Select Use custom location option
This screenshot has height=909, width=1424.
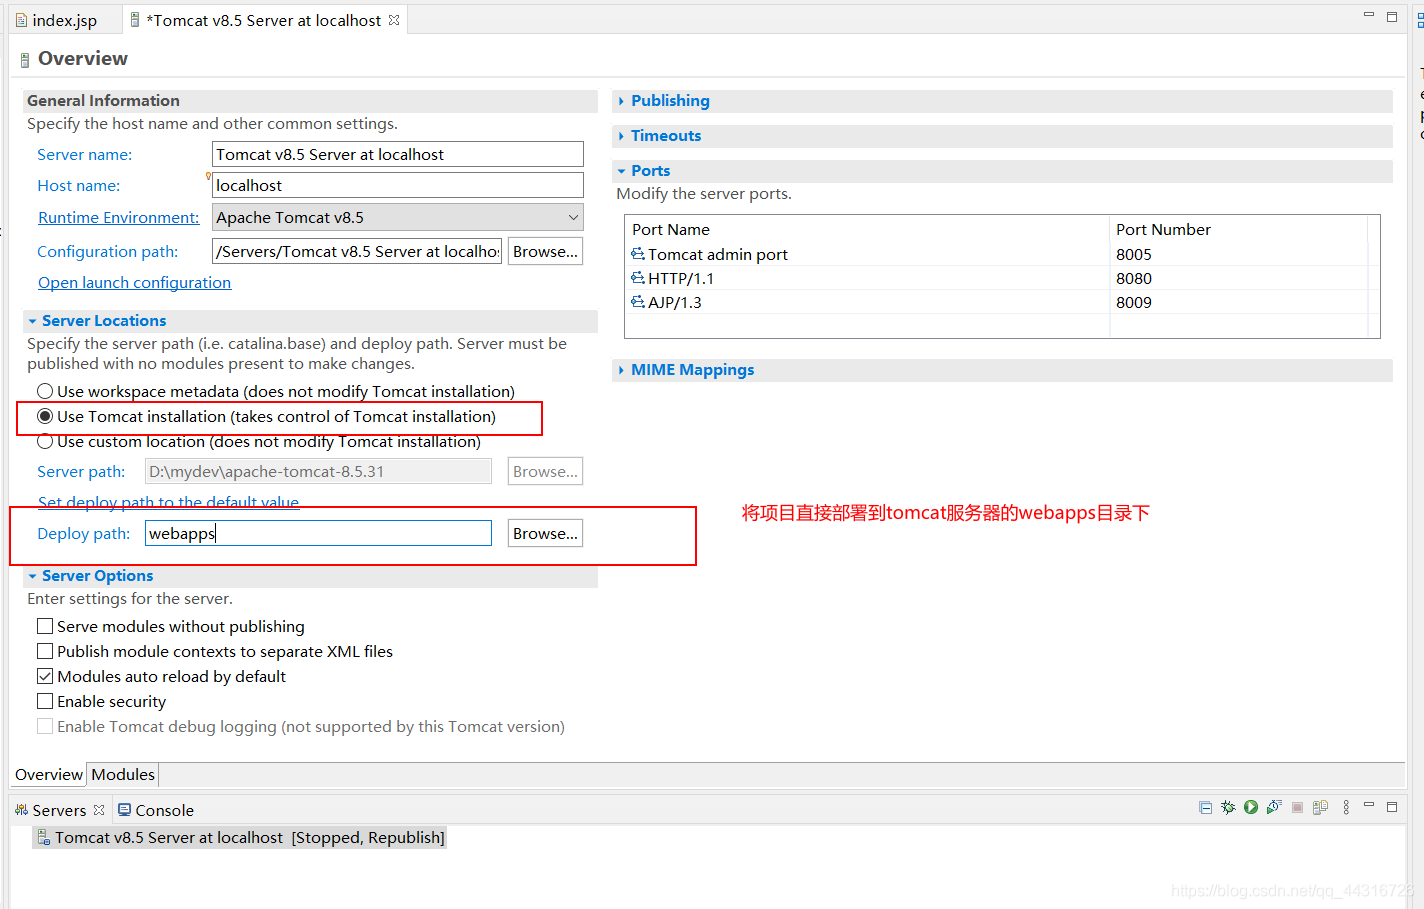point(45,441)
